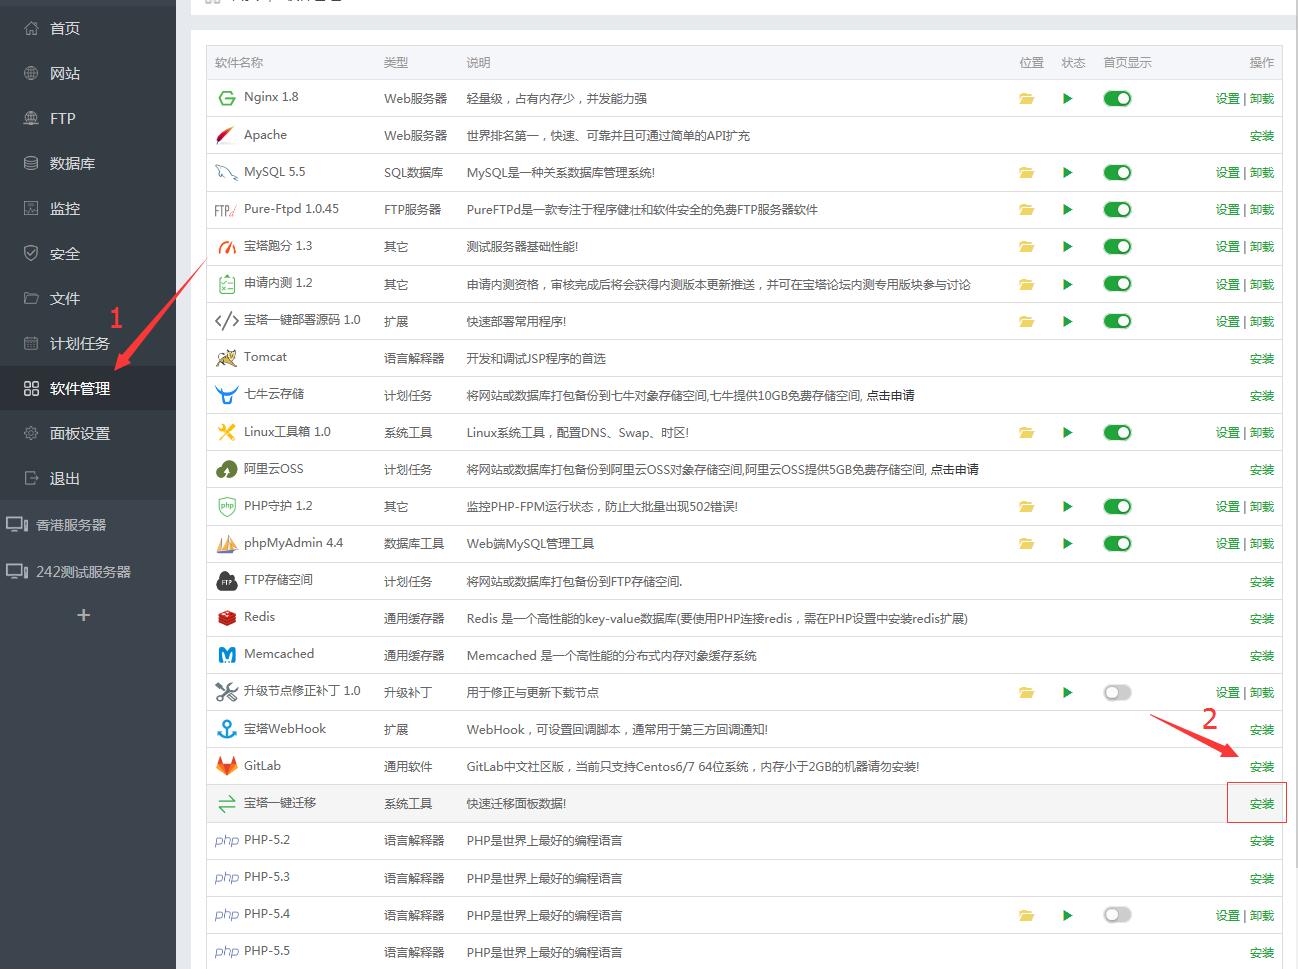Click the Memcached icon
1298x969 pixels.
tap(226, 654)
